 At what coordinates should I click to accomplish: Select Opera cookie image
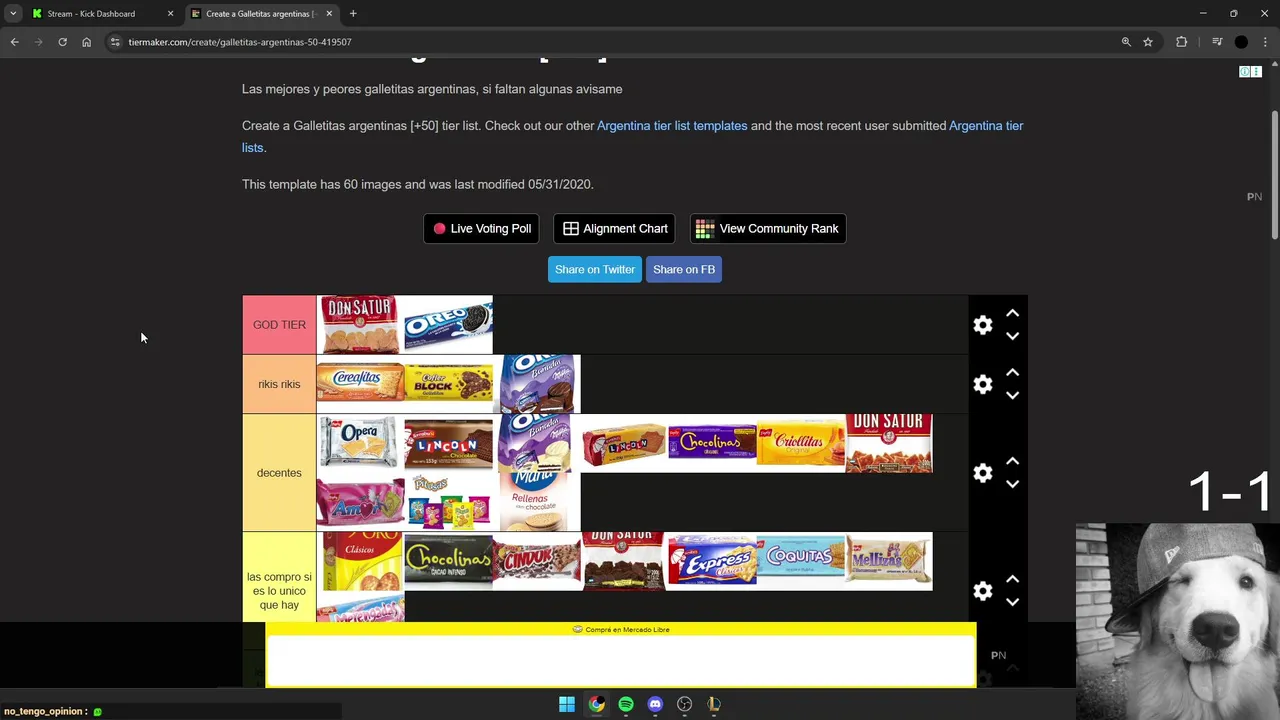360,443
